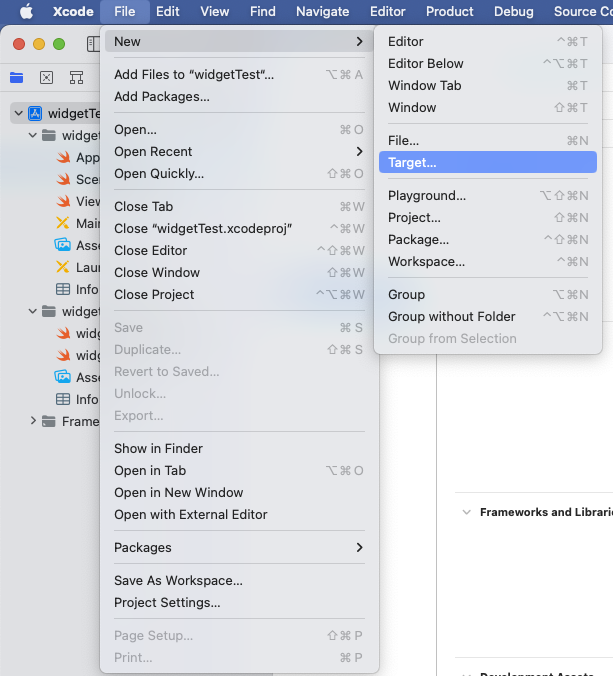Click the Edit menu in menu bar
Viewport: 613px width, 676px height.
point(168,12)
